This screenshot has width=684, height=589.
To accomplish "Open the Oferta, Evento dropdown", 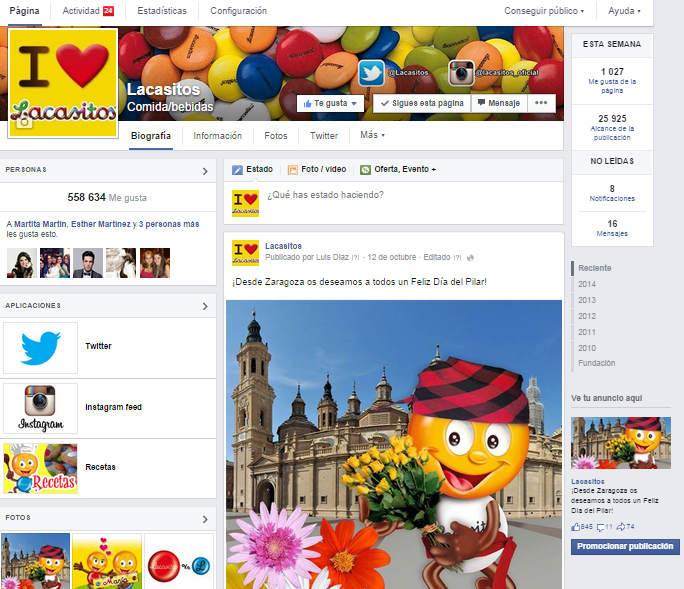I will pyautogui.click(x=405, y=169).
